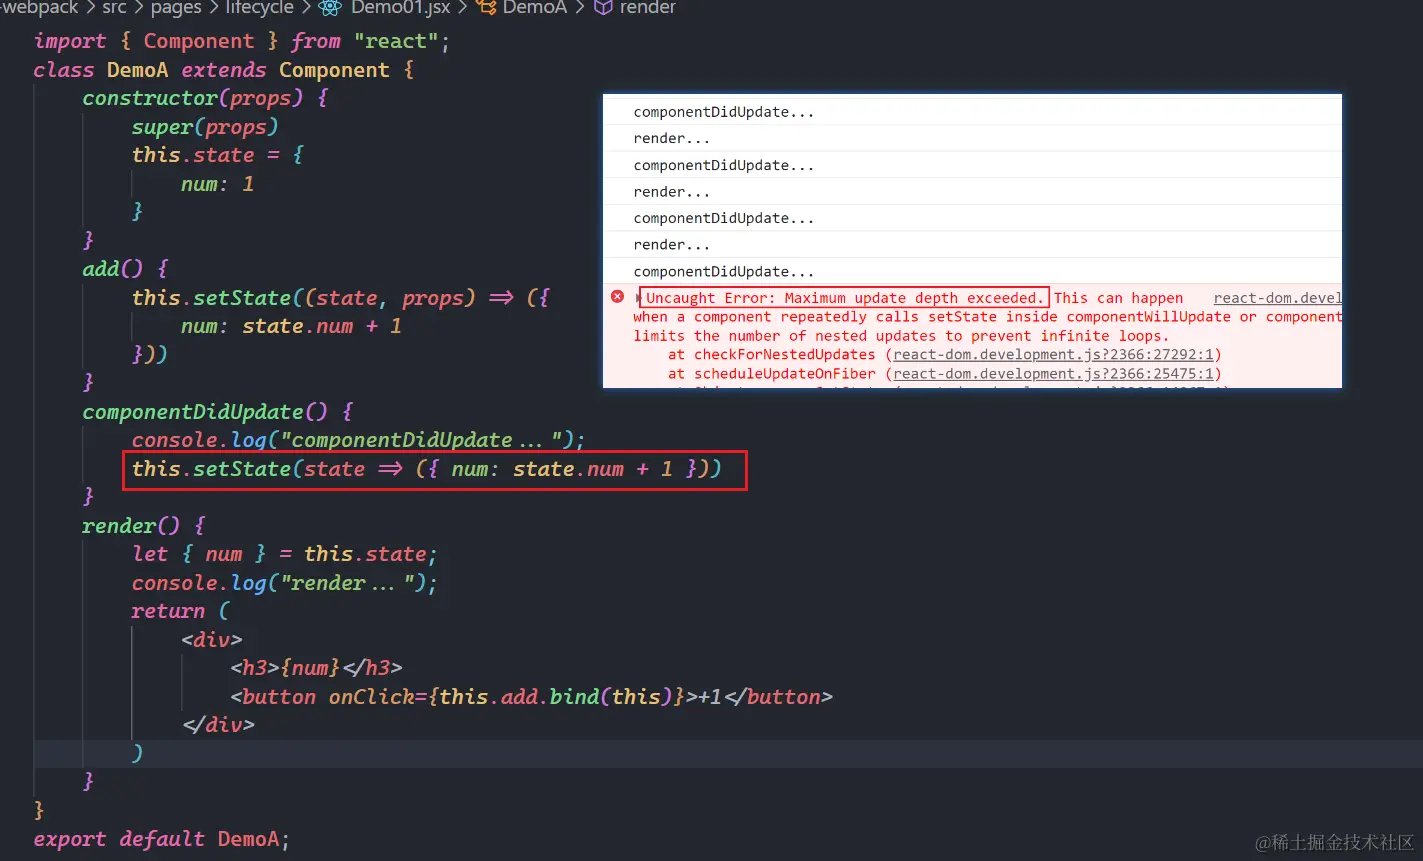Screen dimensions: 1423x861
Task: Click the 'render() {' method line
Action: [144, 526]
